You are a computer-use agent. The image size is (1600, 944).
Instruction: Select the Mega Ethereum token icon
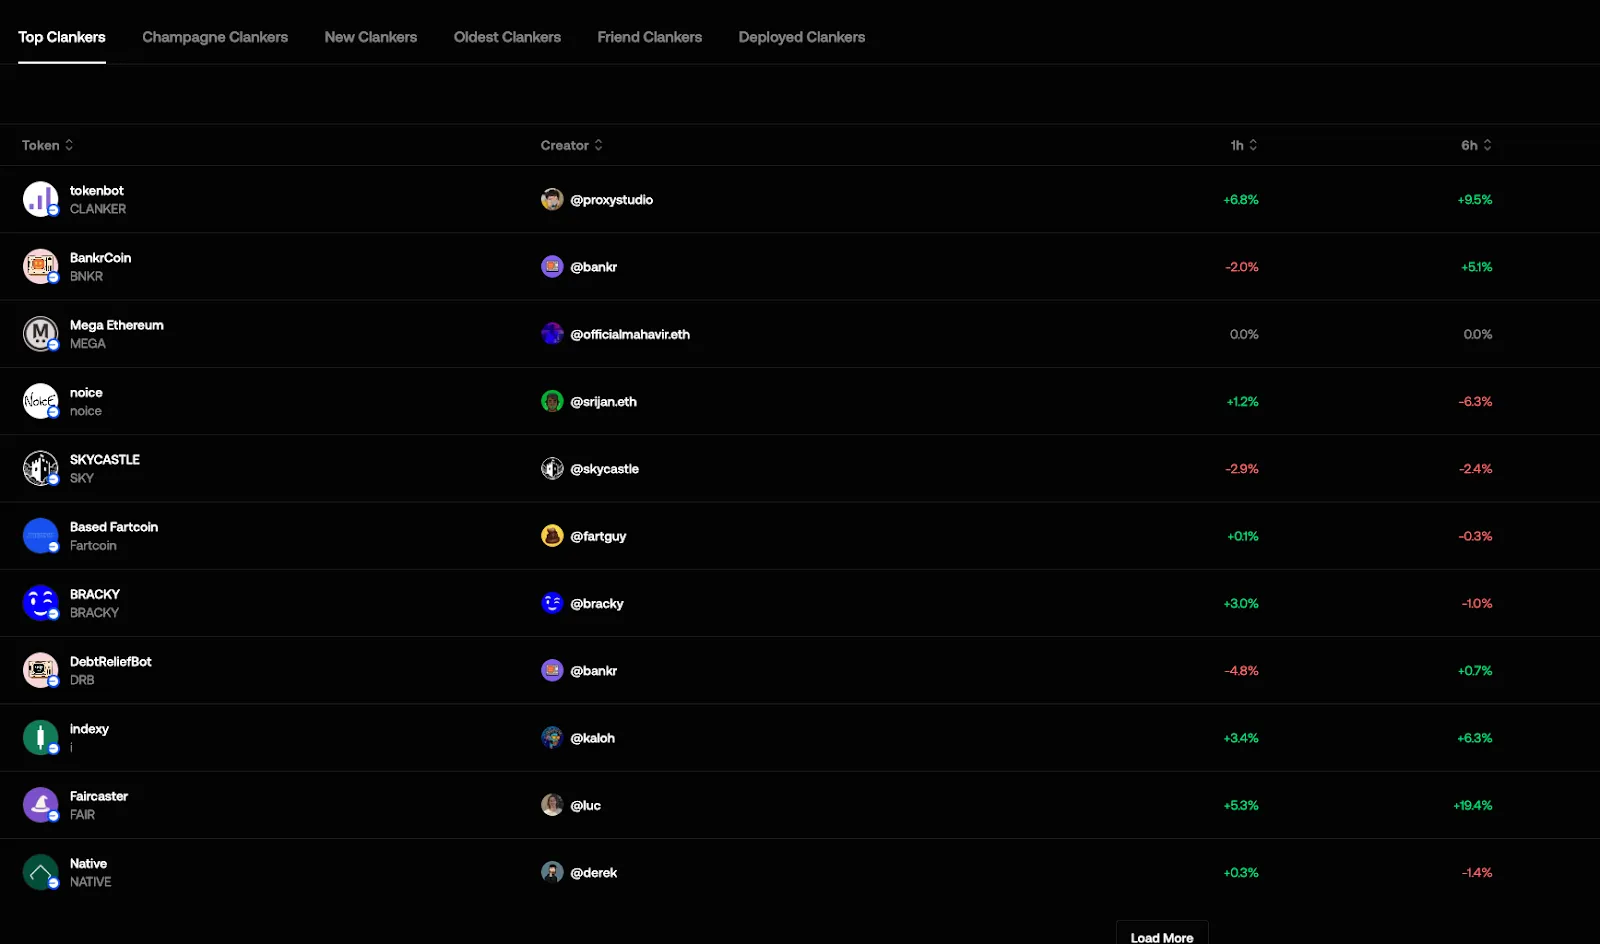(x=41, y=333)
